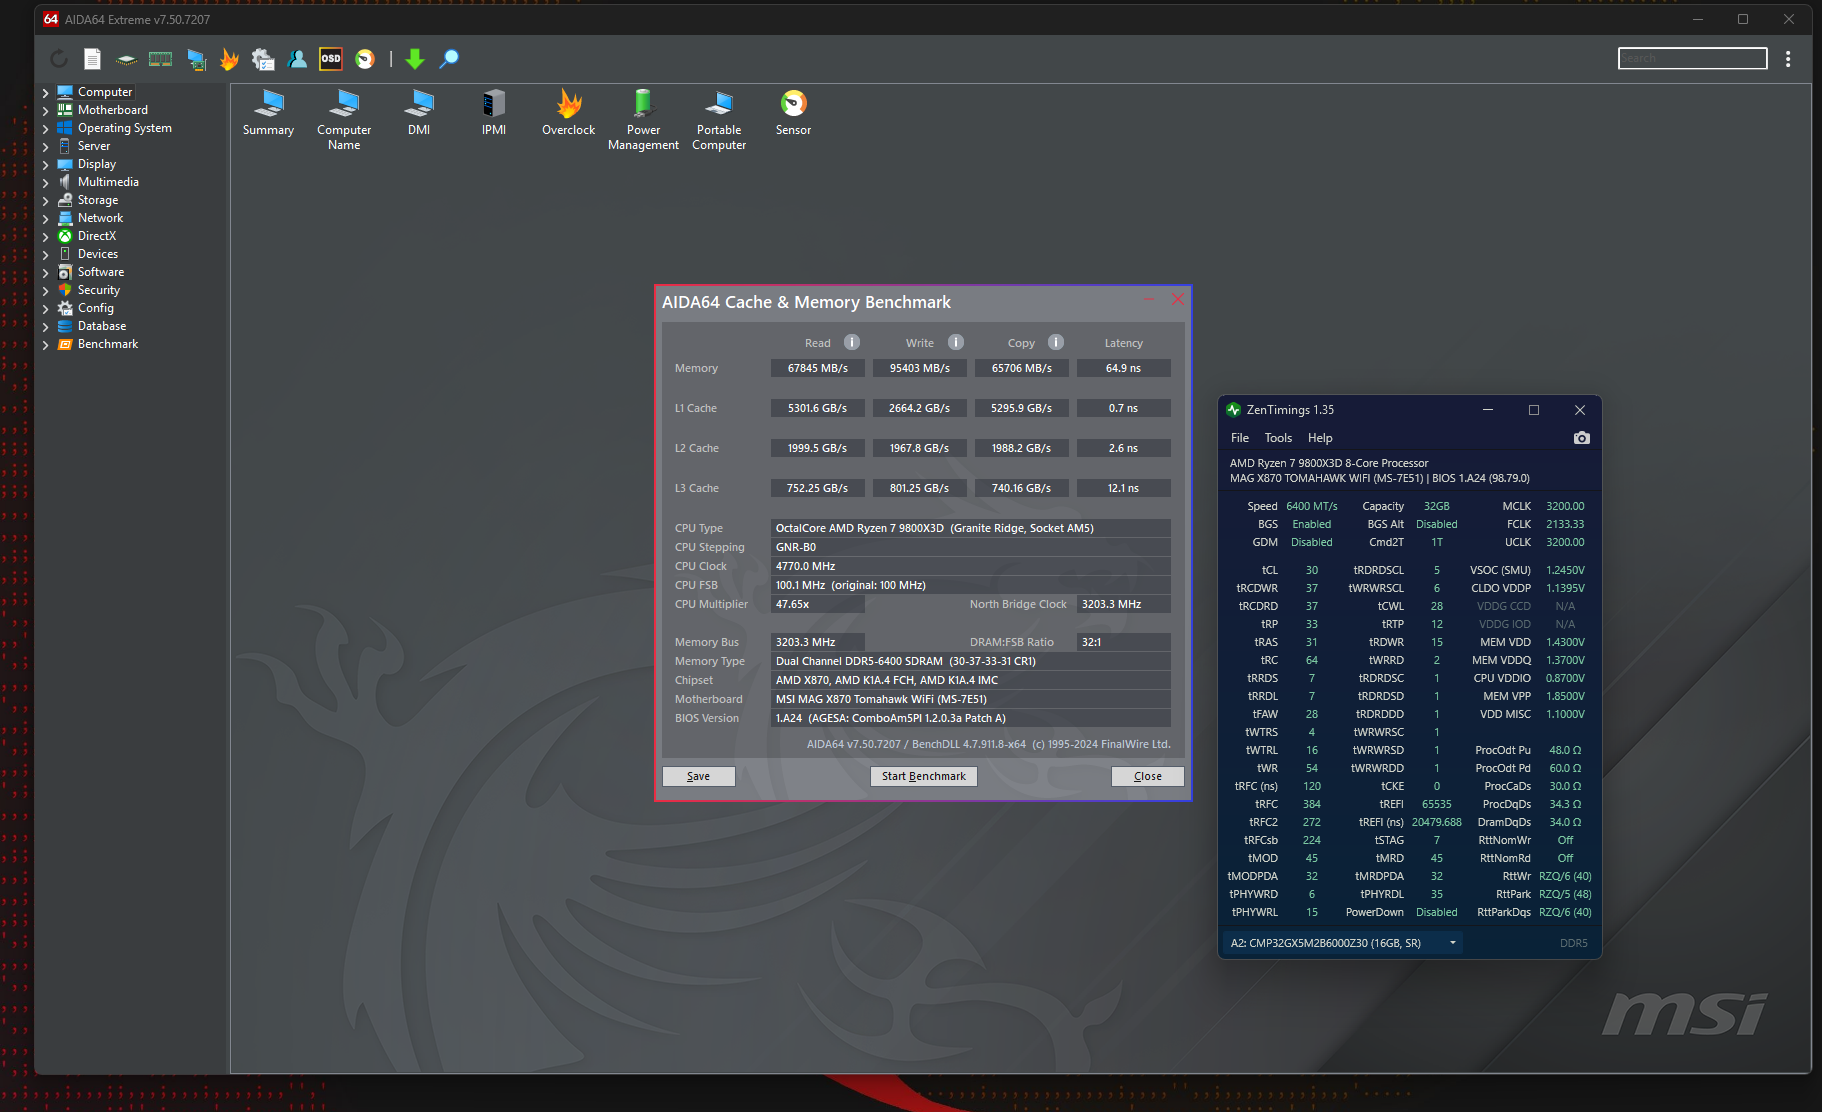Select Software in the sidebar tree

(x=101, y=272)
